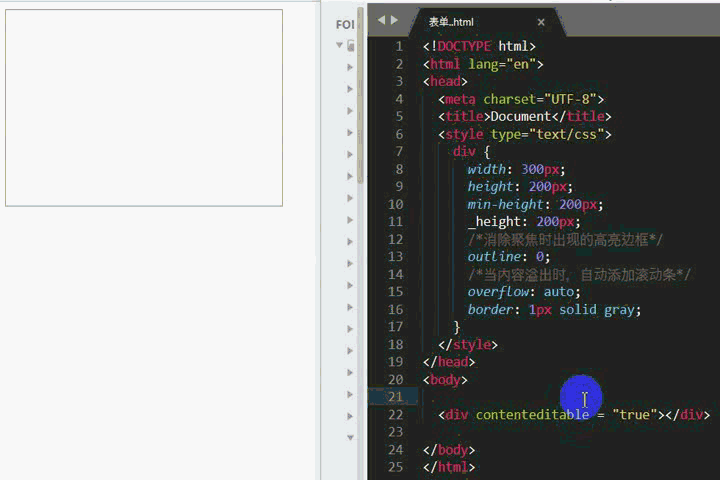Click the border property name
Screen dimensions: 720x480
[x=490, y=310]
